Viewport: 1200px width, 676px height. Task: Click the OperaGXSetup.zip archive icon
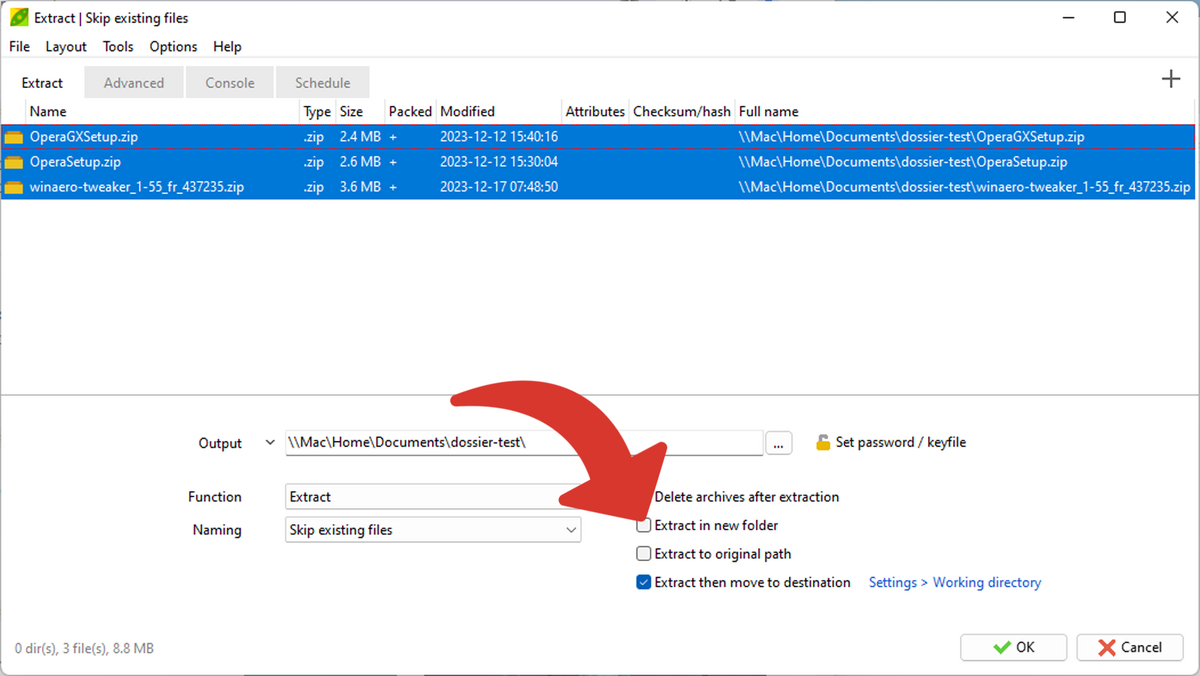[13, 137]
